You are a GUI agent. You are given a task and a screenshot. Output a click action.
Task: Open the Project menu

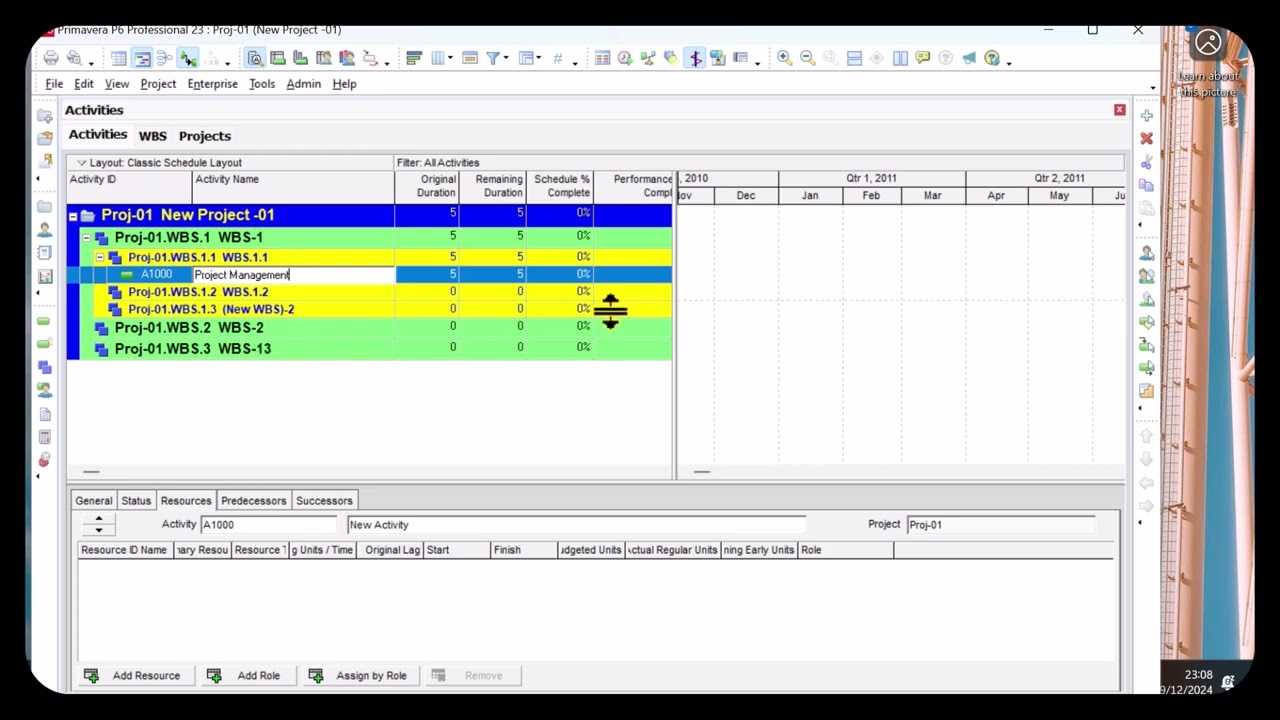coord(158,84)
